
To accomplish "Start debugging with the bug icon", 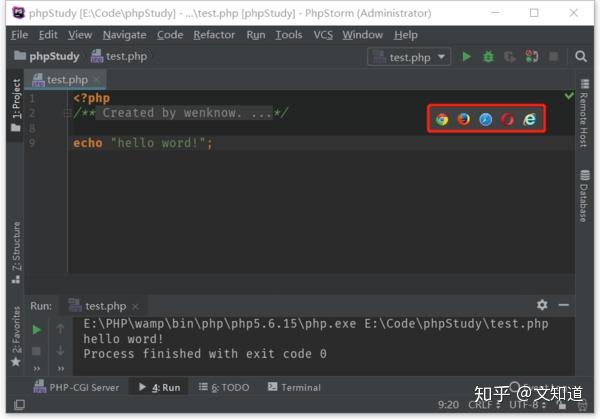I will click(x=488, y=57).
